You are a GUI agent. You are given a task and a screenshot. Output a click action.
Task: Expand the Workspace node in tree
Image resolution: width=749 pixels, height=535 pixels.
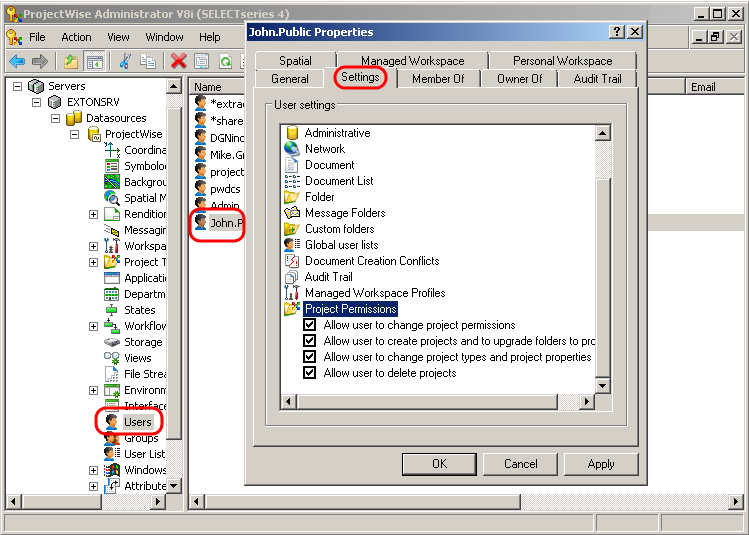click(x=94, y=246)
